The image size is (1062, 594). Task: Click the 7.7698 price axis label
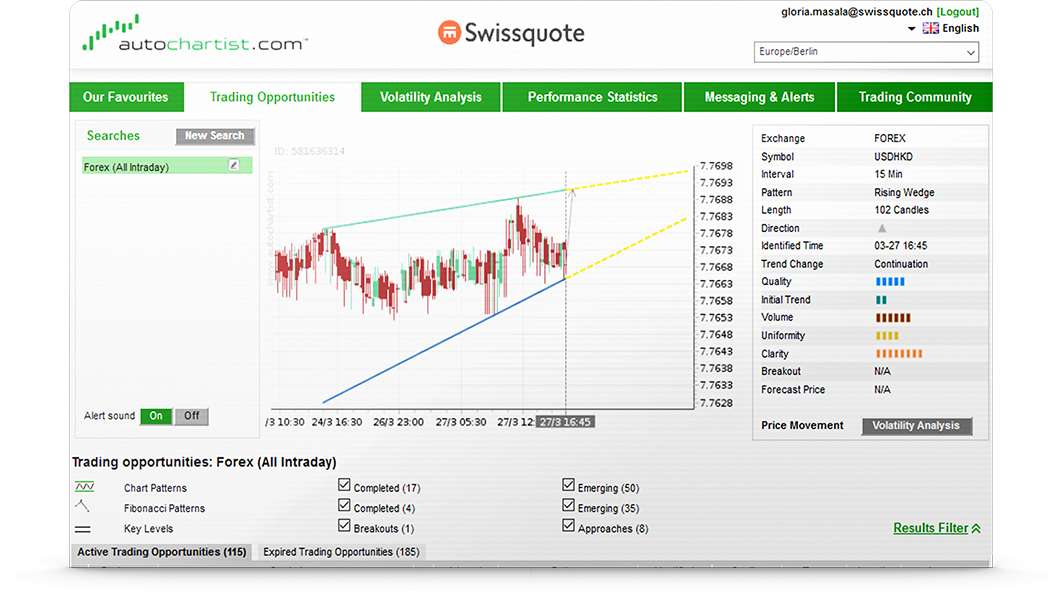click(717, 166)
